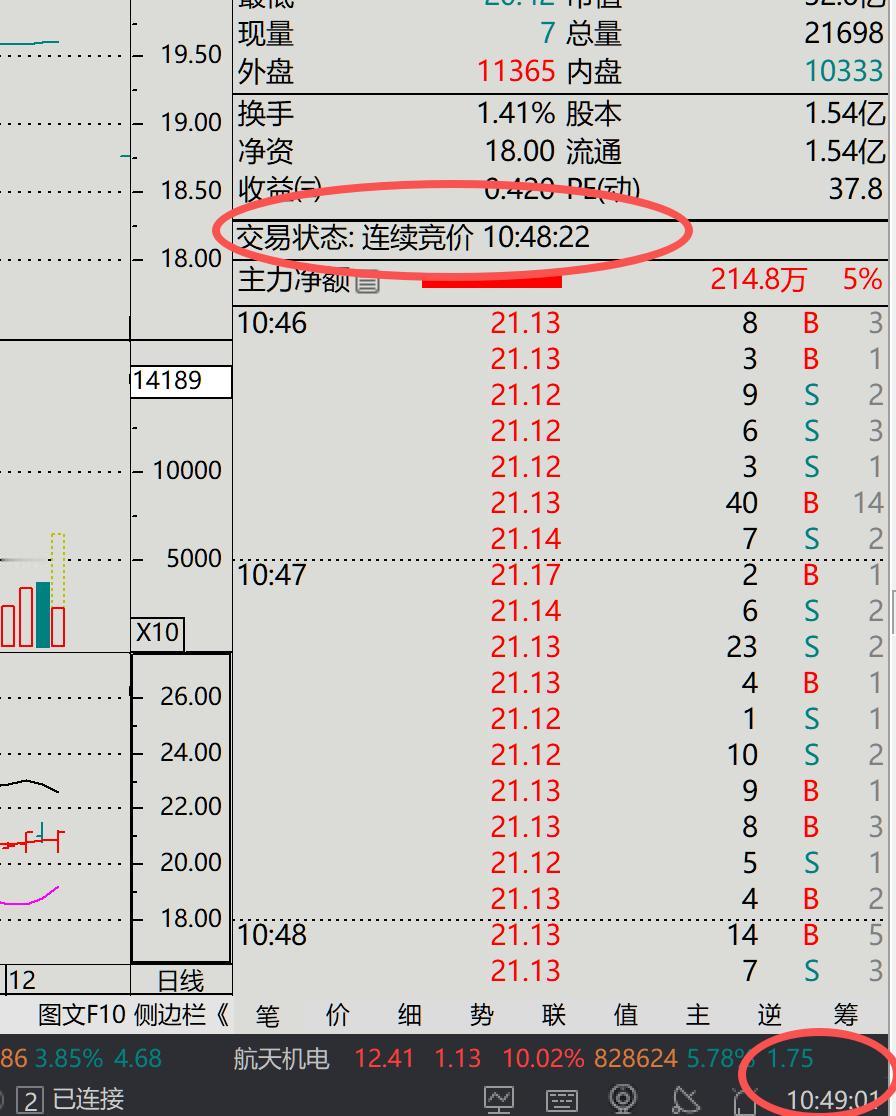
Task: Click the 净资 value 18.00
Action: tap(520, 151)
